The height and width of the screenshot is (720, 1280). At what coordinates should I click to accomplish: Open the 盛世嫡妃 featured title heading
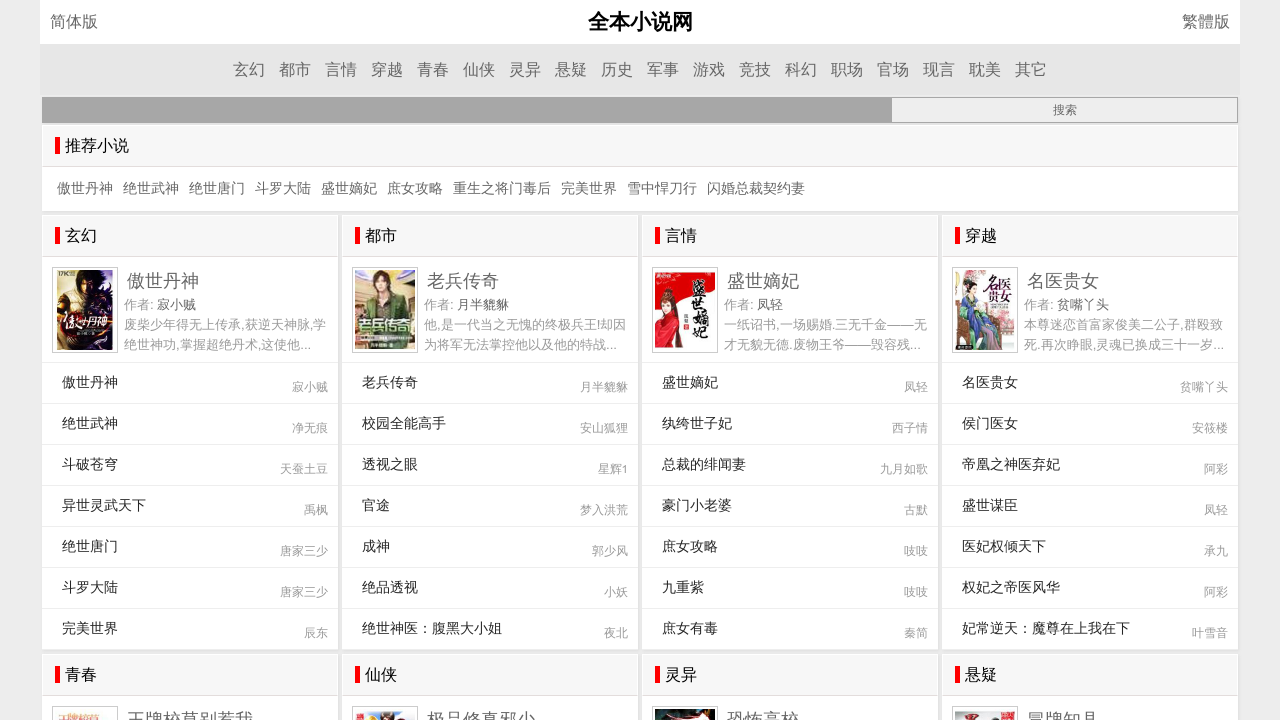point(763,281)
